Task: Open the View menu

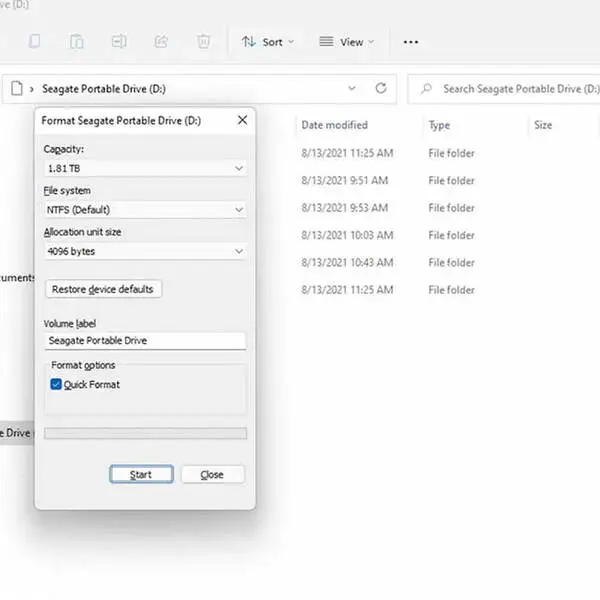Action: [x=346, y=42]
